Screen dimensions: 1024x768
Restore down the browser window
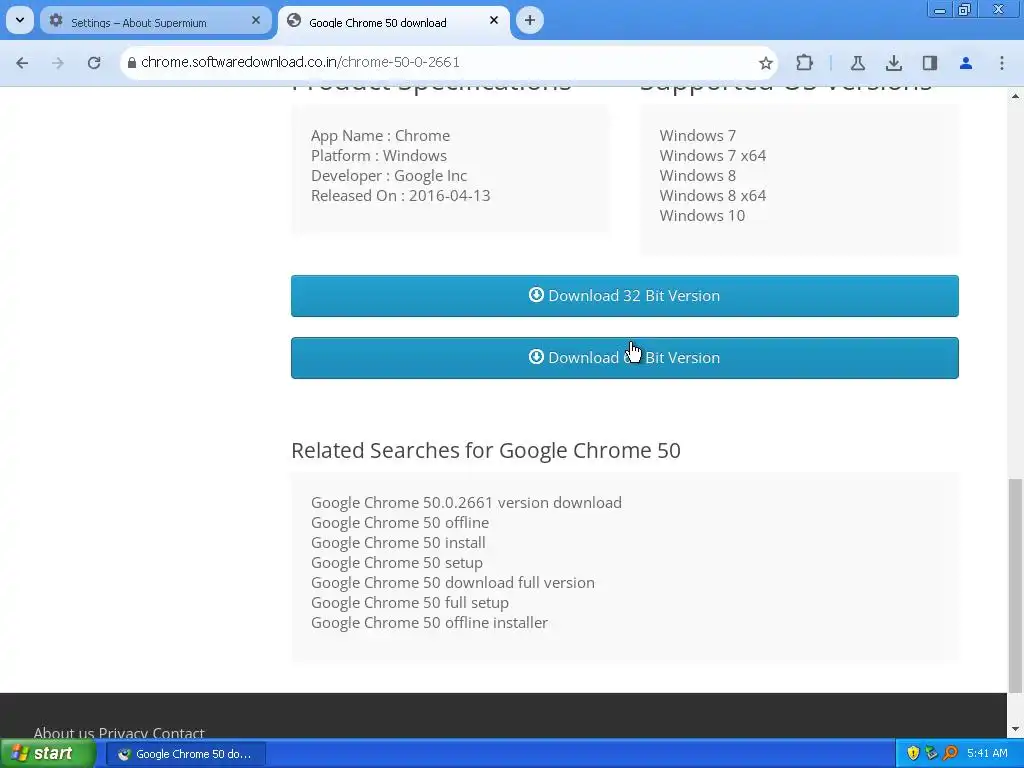965,9
